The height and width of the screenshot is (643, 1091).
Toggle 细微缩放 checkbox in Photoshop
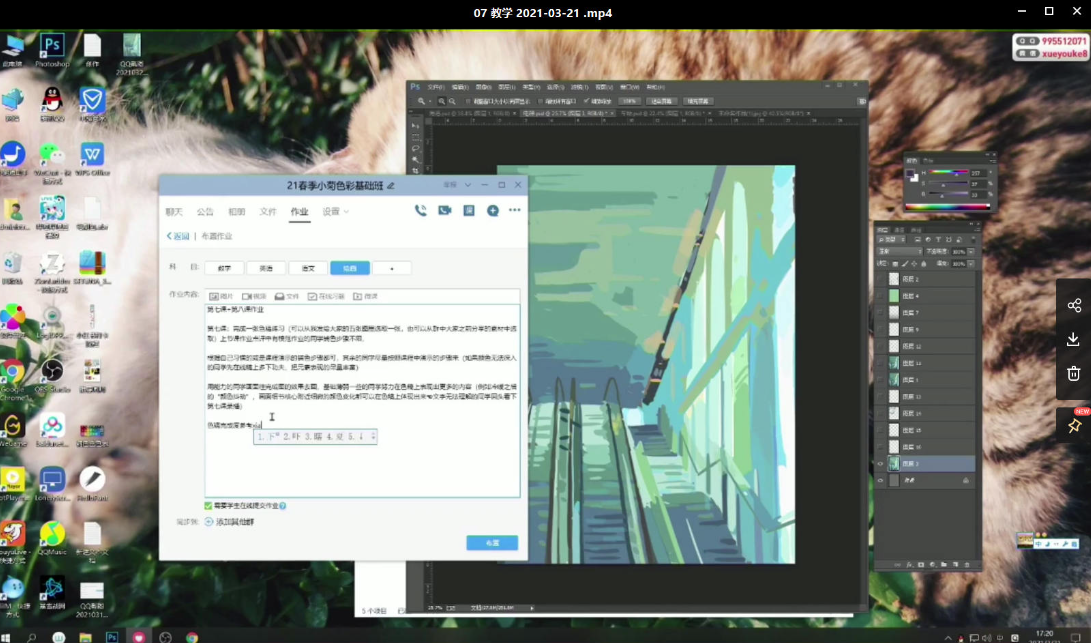click(x=587, y=102)
